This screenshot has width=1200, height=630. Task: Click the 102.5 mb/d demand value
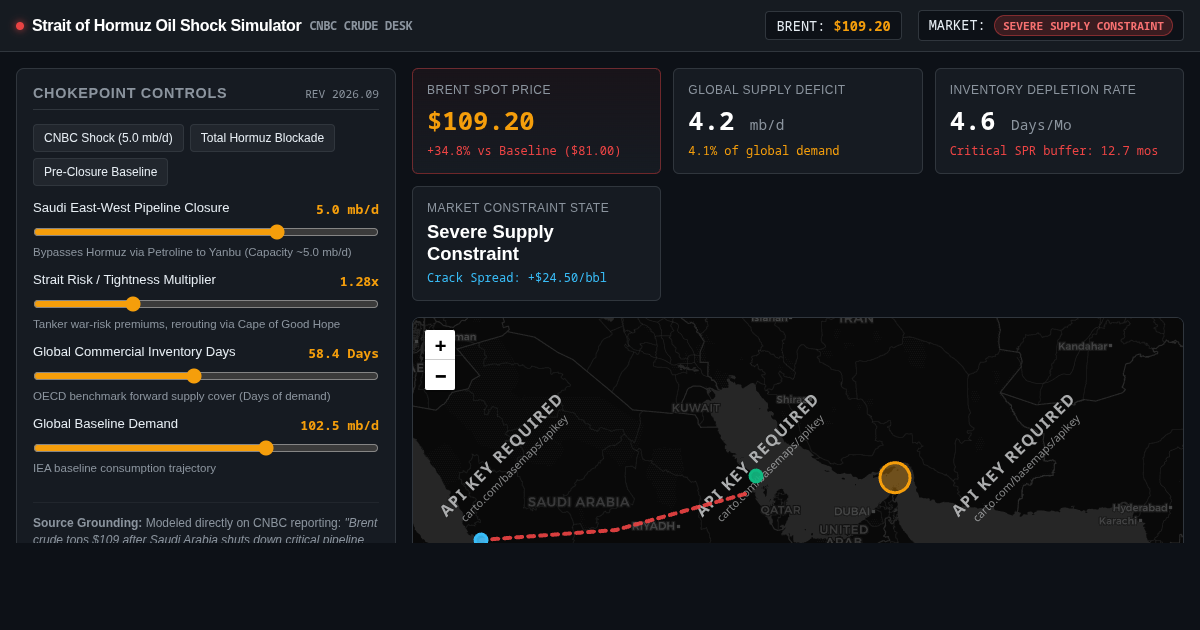point(339,425)
